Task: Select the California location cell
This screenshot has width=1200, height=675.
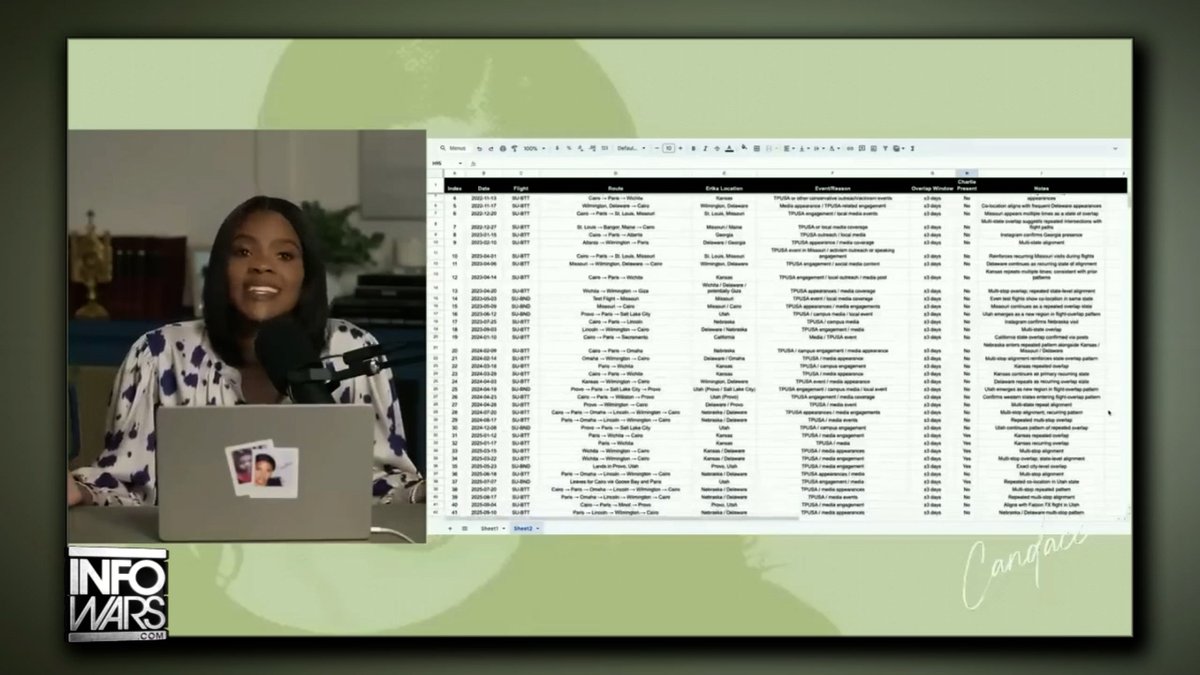Action: click(x=724, y=337)
